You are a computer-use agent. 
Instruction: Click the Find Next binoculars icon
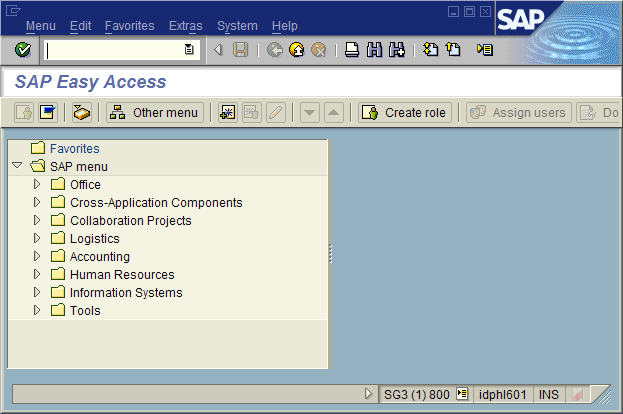click(397, 50)
